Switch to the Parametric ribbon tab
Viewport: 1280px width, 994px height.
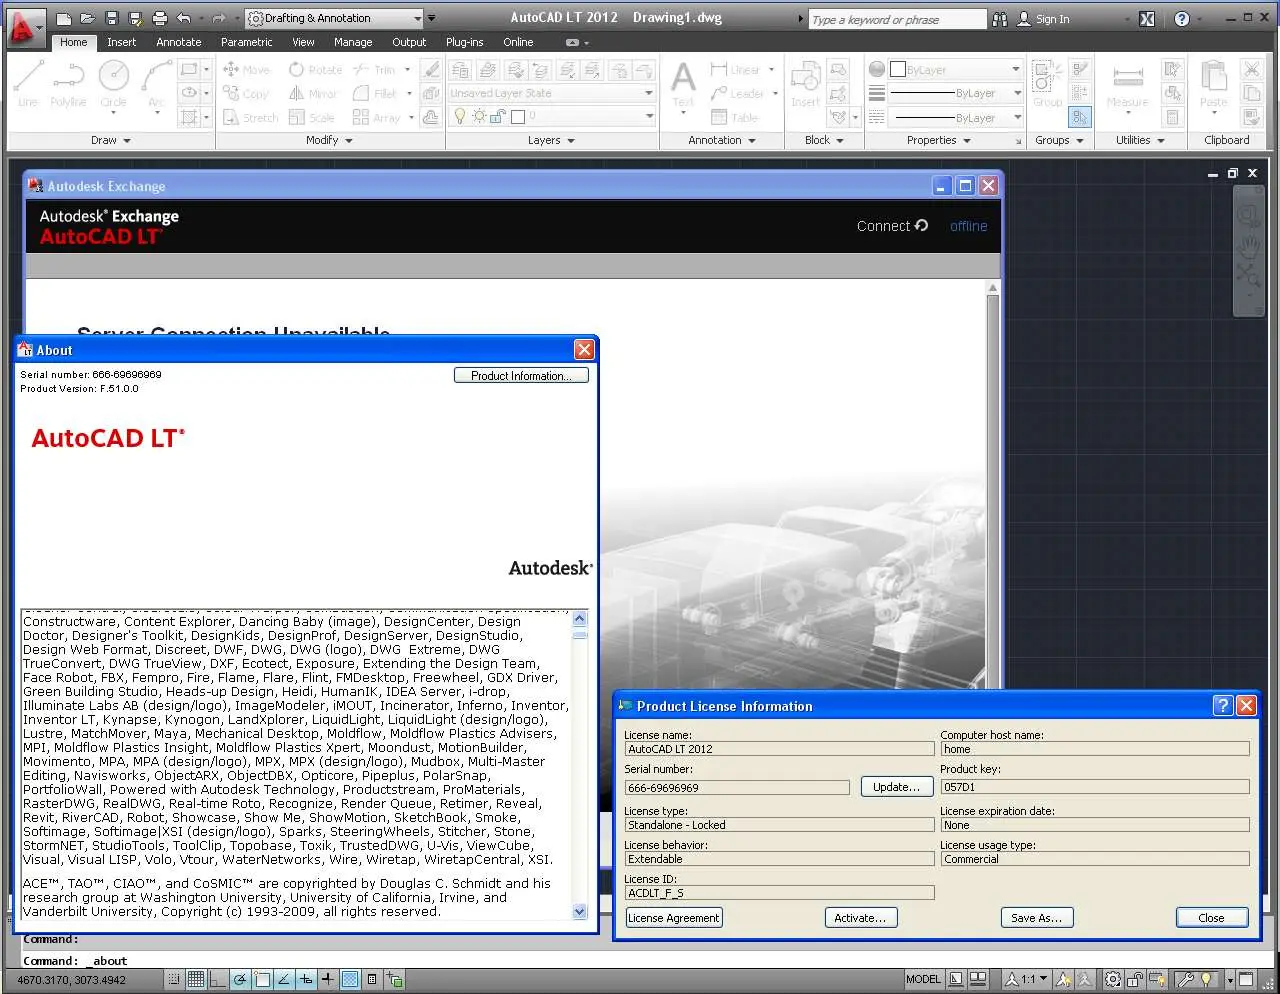tap(247, 42)
